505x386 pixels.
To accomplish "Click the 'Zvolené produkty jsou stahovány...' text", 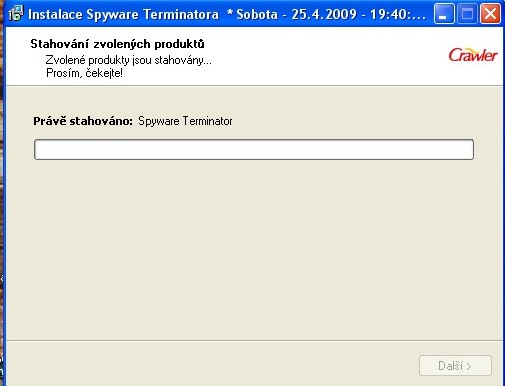I will coord(128,60).
